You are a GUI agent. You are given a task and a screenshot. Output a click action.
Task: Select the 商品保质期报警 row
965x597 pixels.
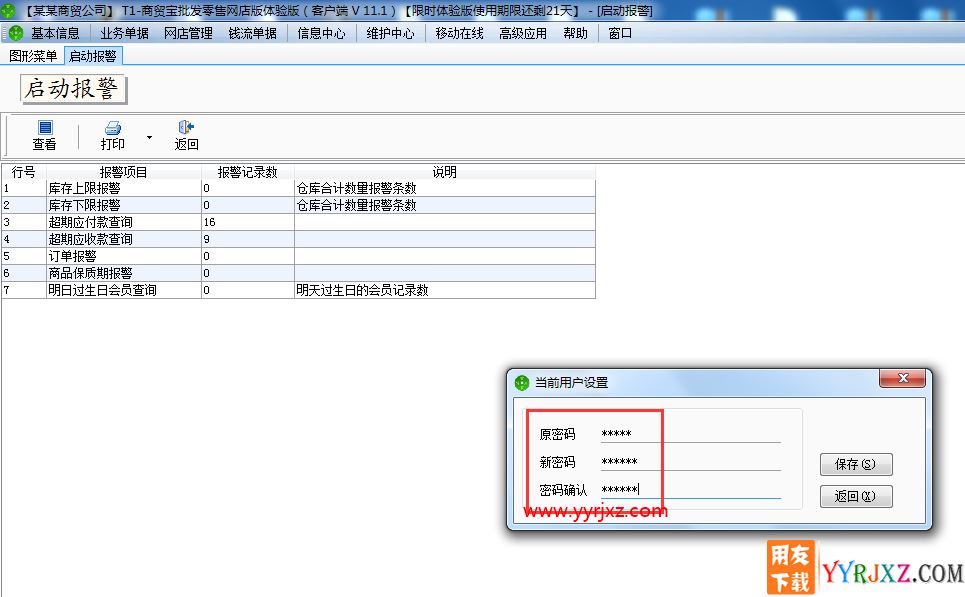298,273
